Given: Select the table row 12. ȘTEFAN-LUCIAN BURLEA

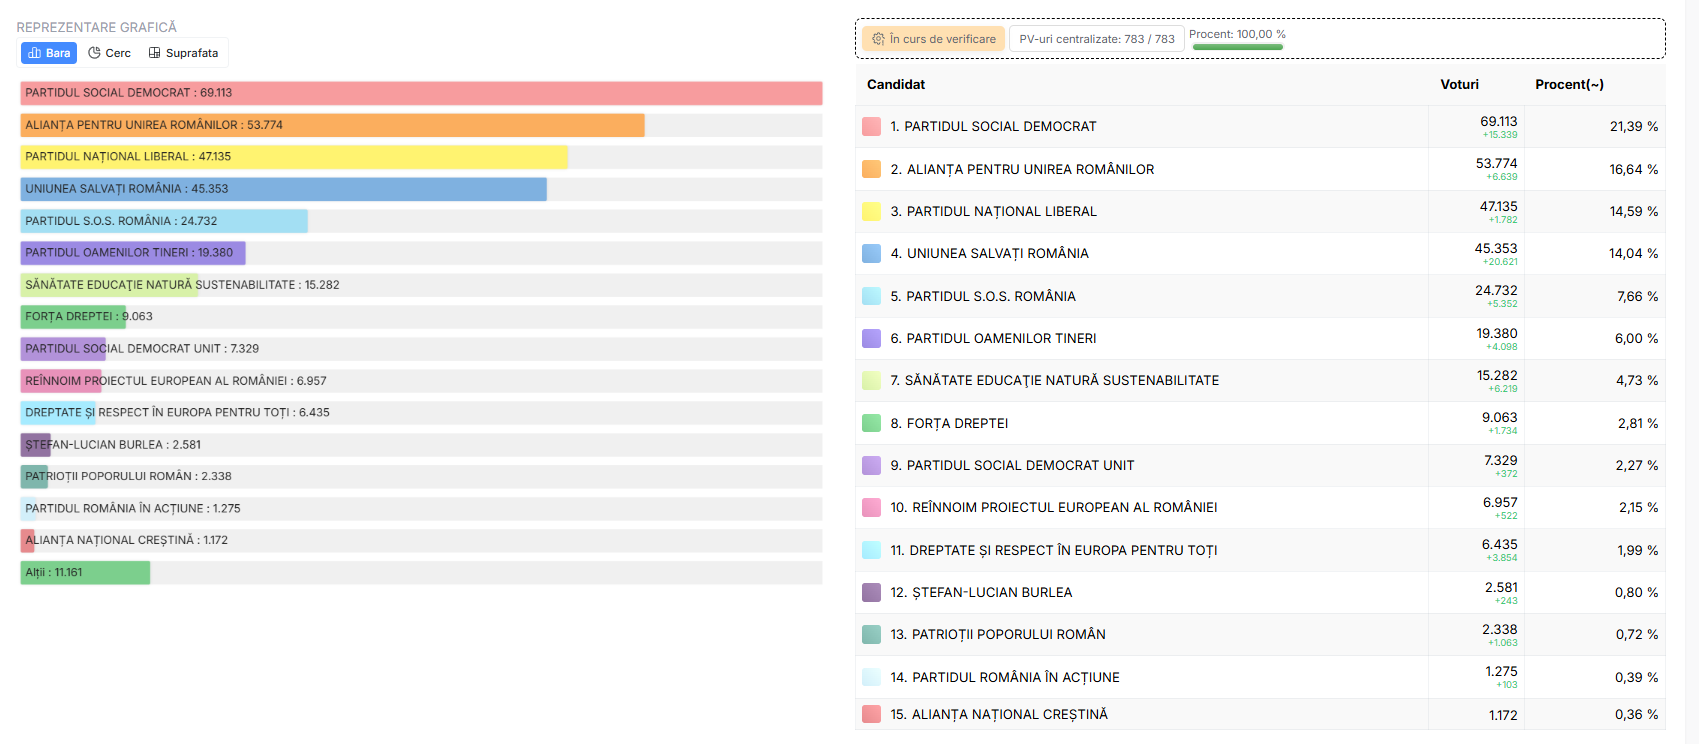Looking at the screenshot, I should [1260, 592].
